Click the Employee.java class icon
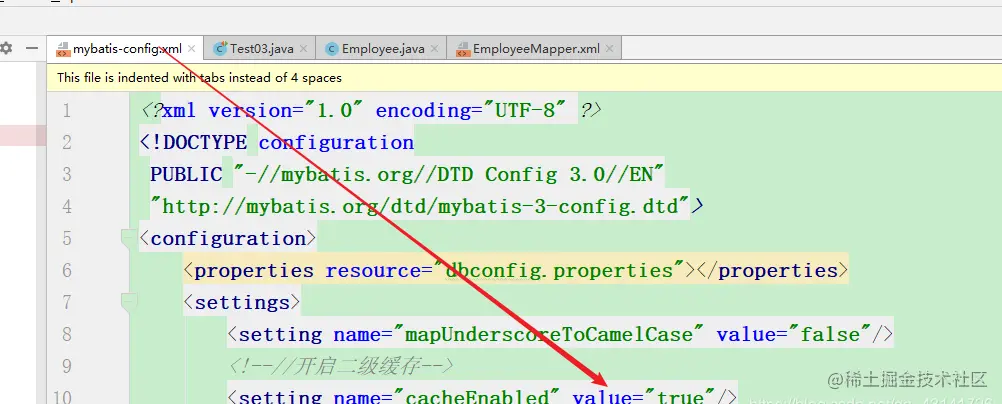This screenshot has height=404, width=1002. 332,49
